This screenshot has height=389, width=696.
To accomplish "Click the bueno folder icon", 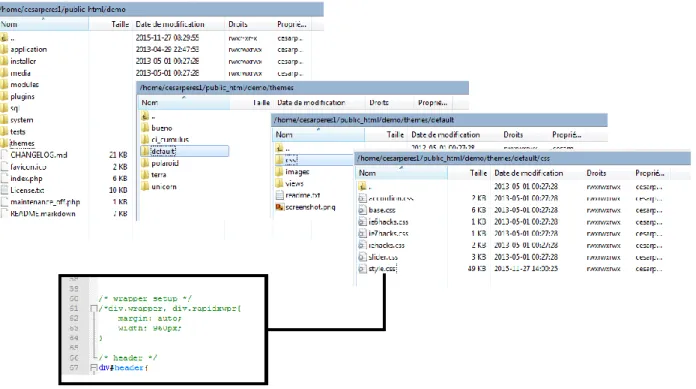I will point(145,128).
